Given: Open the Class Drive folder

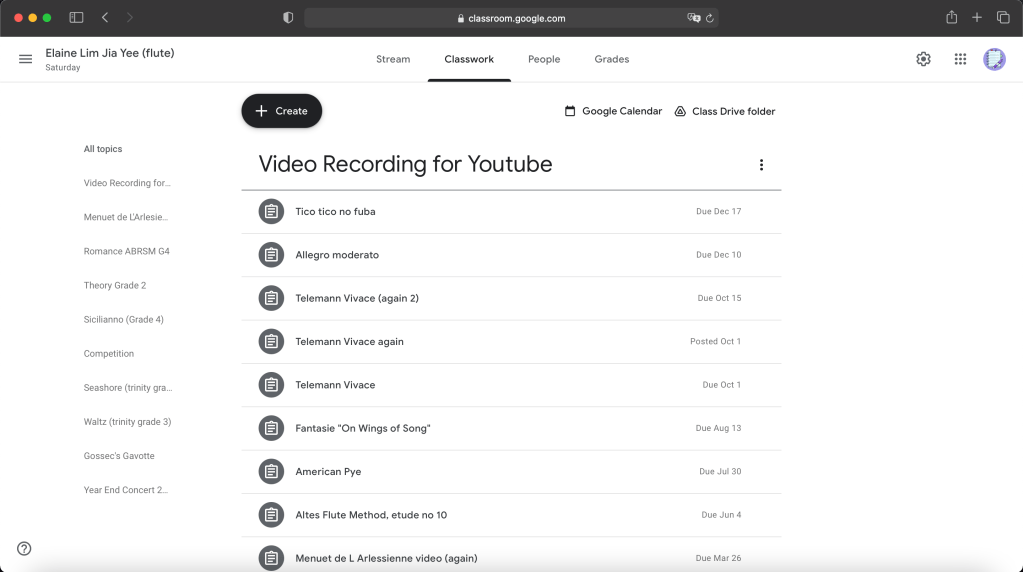Looking at the screenshot, I should coord(724,111).
